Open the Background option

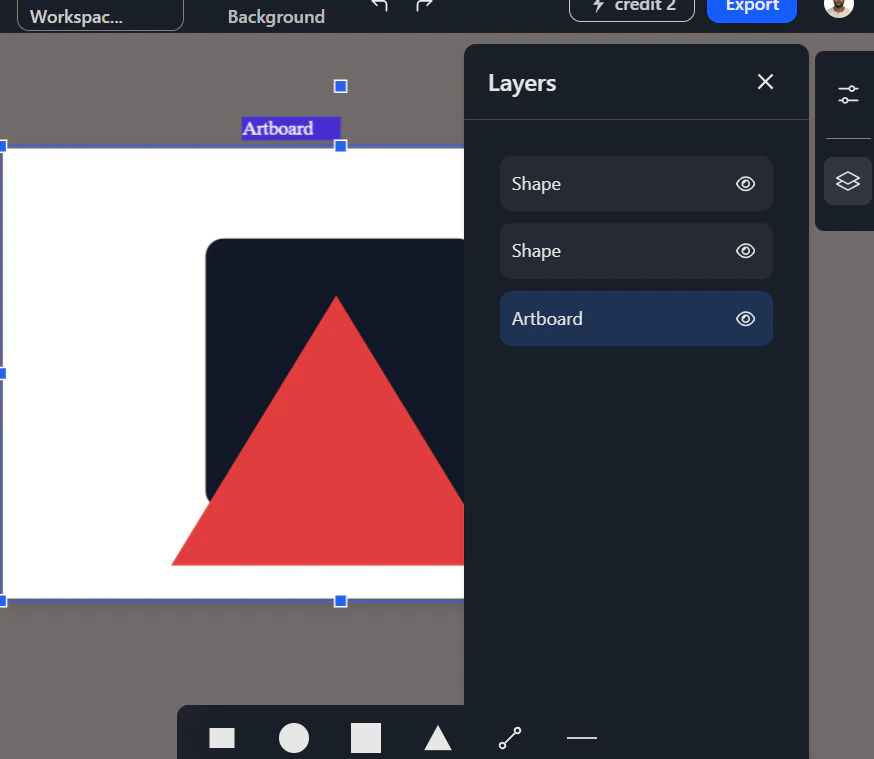(x=276, y=17)
